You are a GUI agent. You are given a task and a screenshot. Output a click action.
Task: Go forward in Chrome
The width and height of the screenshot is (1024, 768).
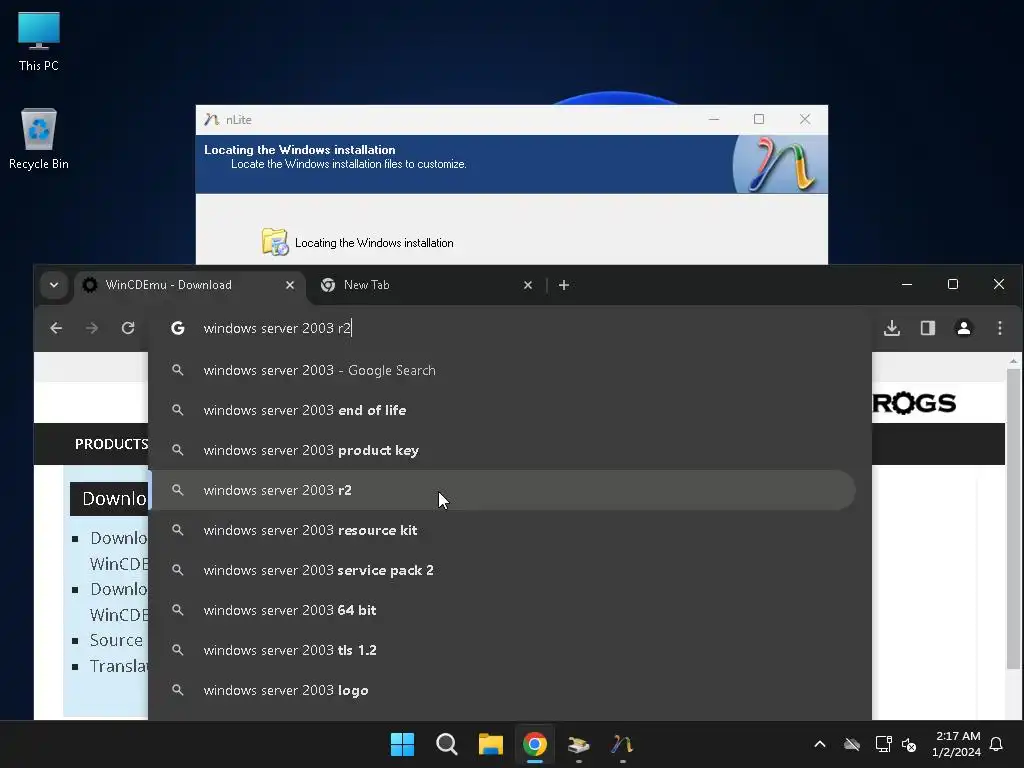[x=92, y=328]
